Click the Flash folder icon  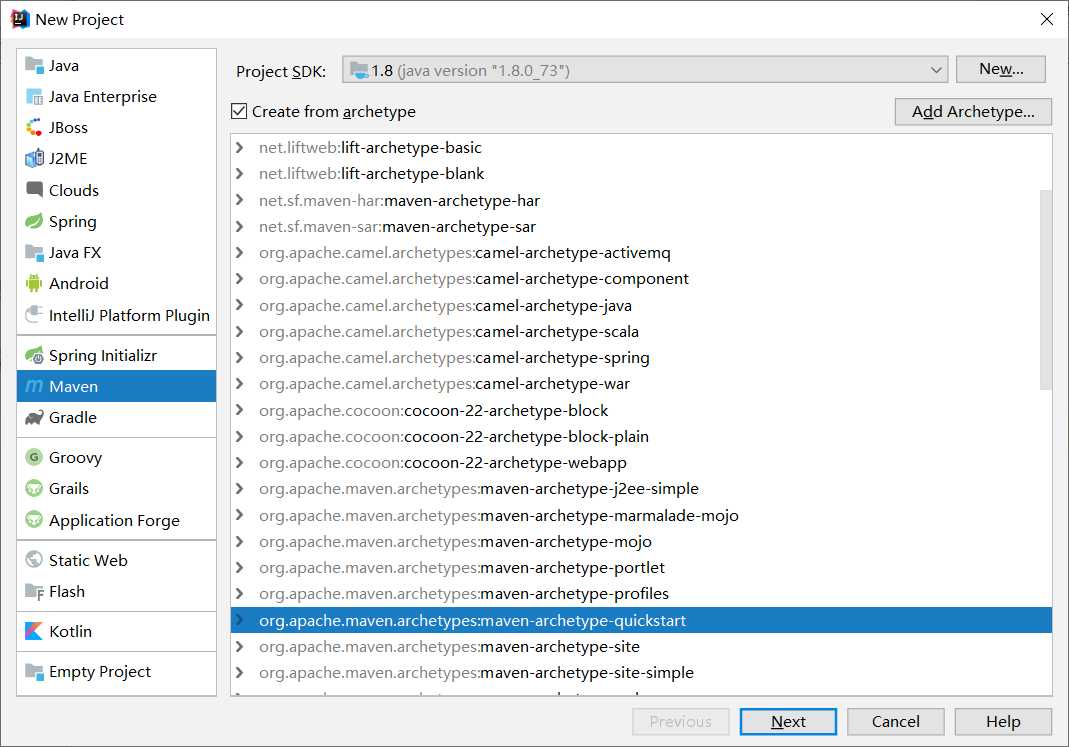pos(34,591)
